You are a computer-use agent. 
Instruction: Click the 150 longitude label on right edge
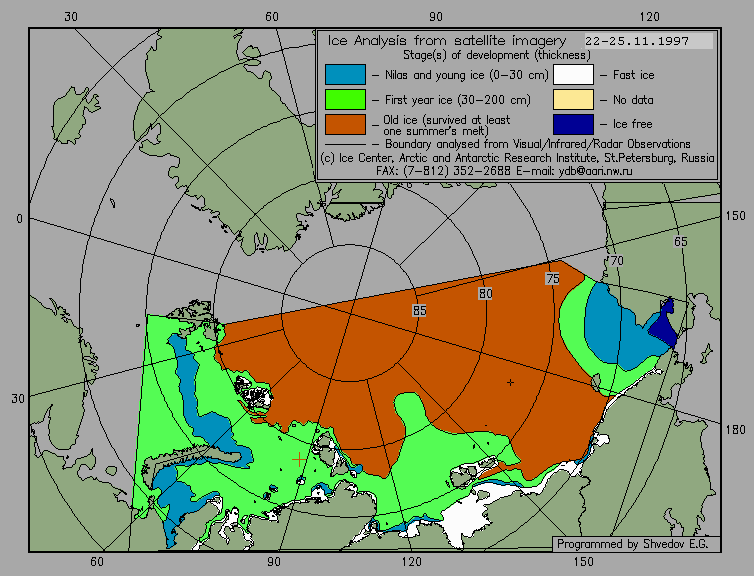735,216
